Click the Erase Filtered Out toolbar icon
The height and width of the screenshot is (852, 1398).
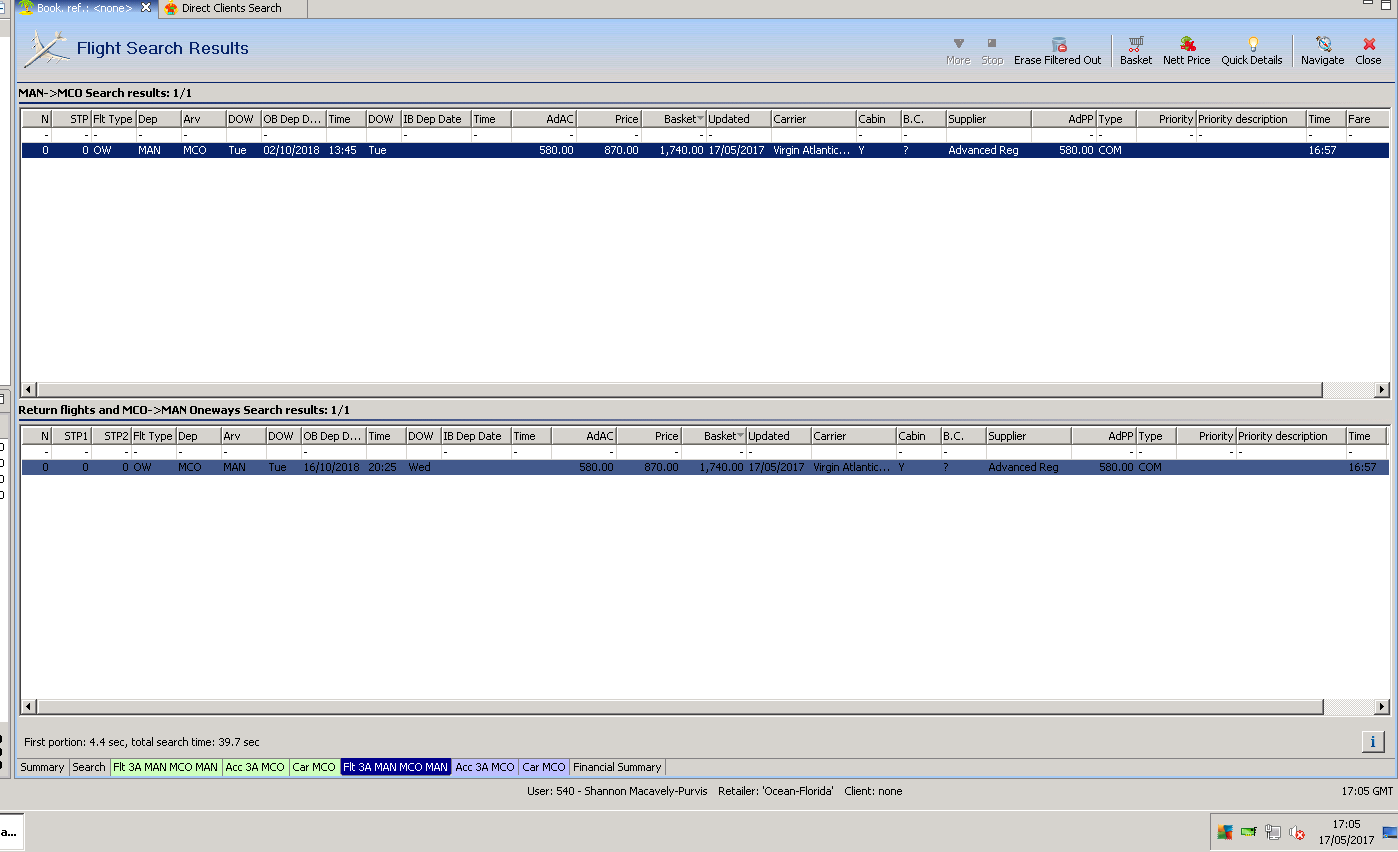(x=1058, y=45)
